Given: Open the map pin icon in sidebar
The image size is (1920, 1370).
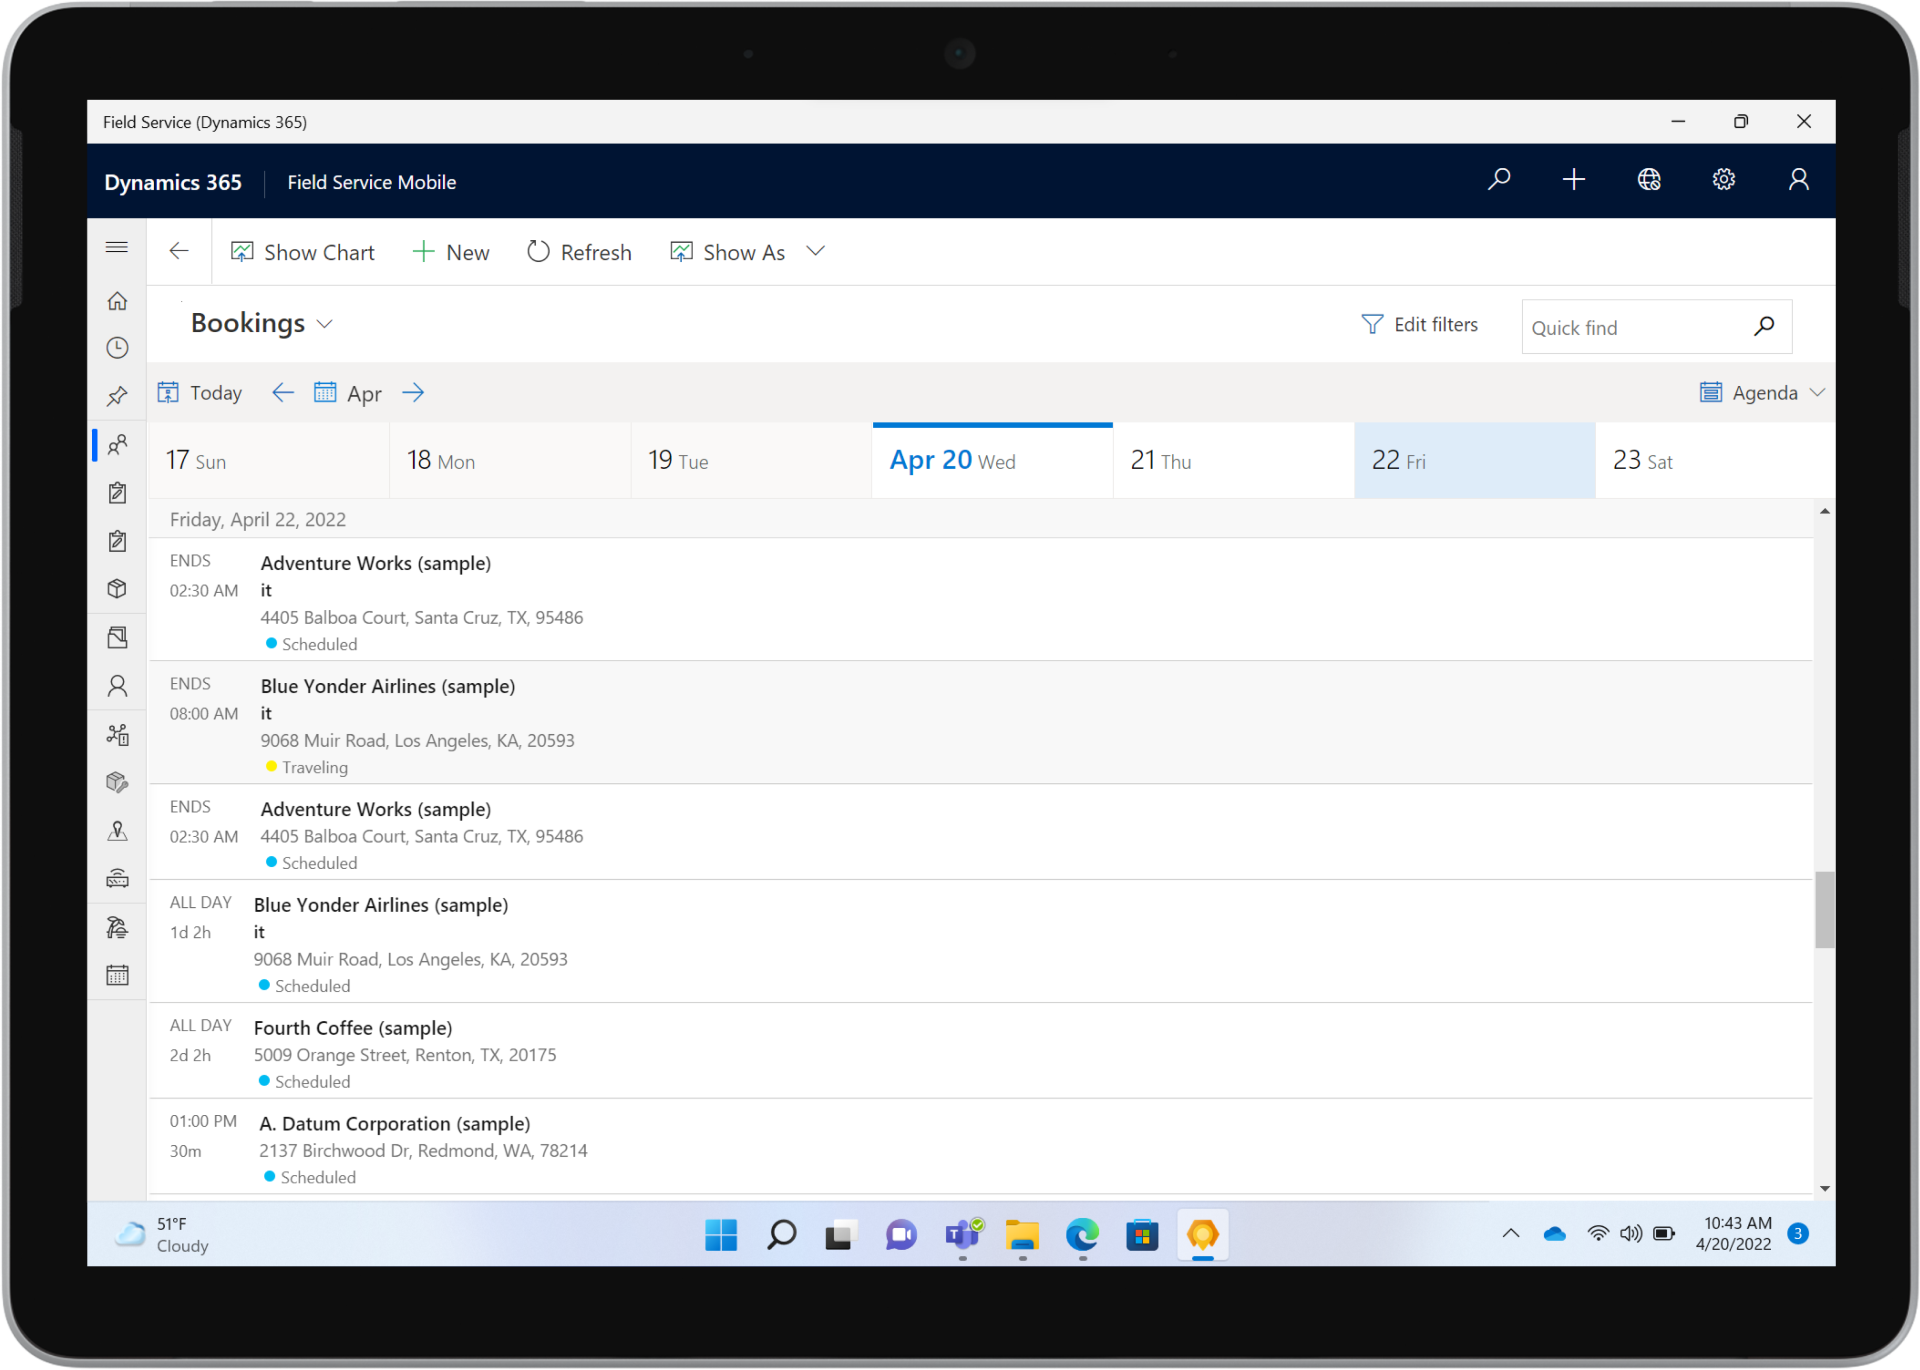Looking at the screenshot, I should (x=117, y=831).
